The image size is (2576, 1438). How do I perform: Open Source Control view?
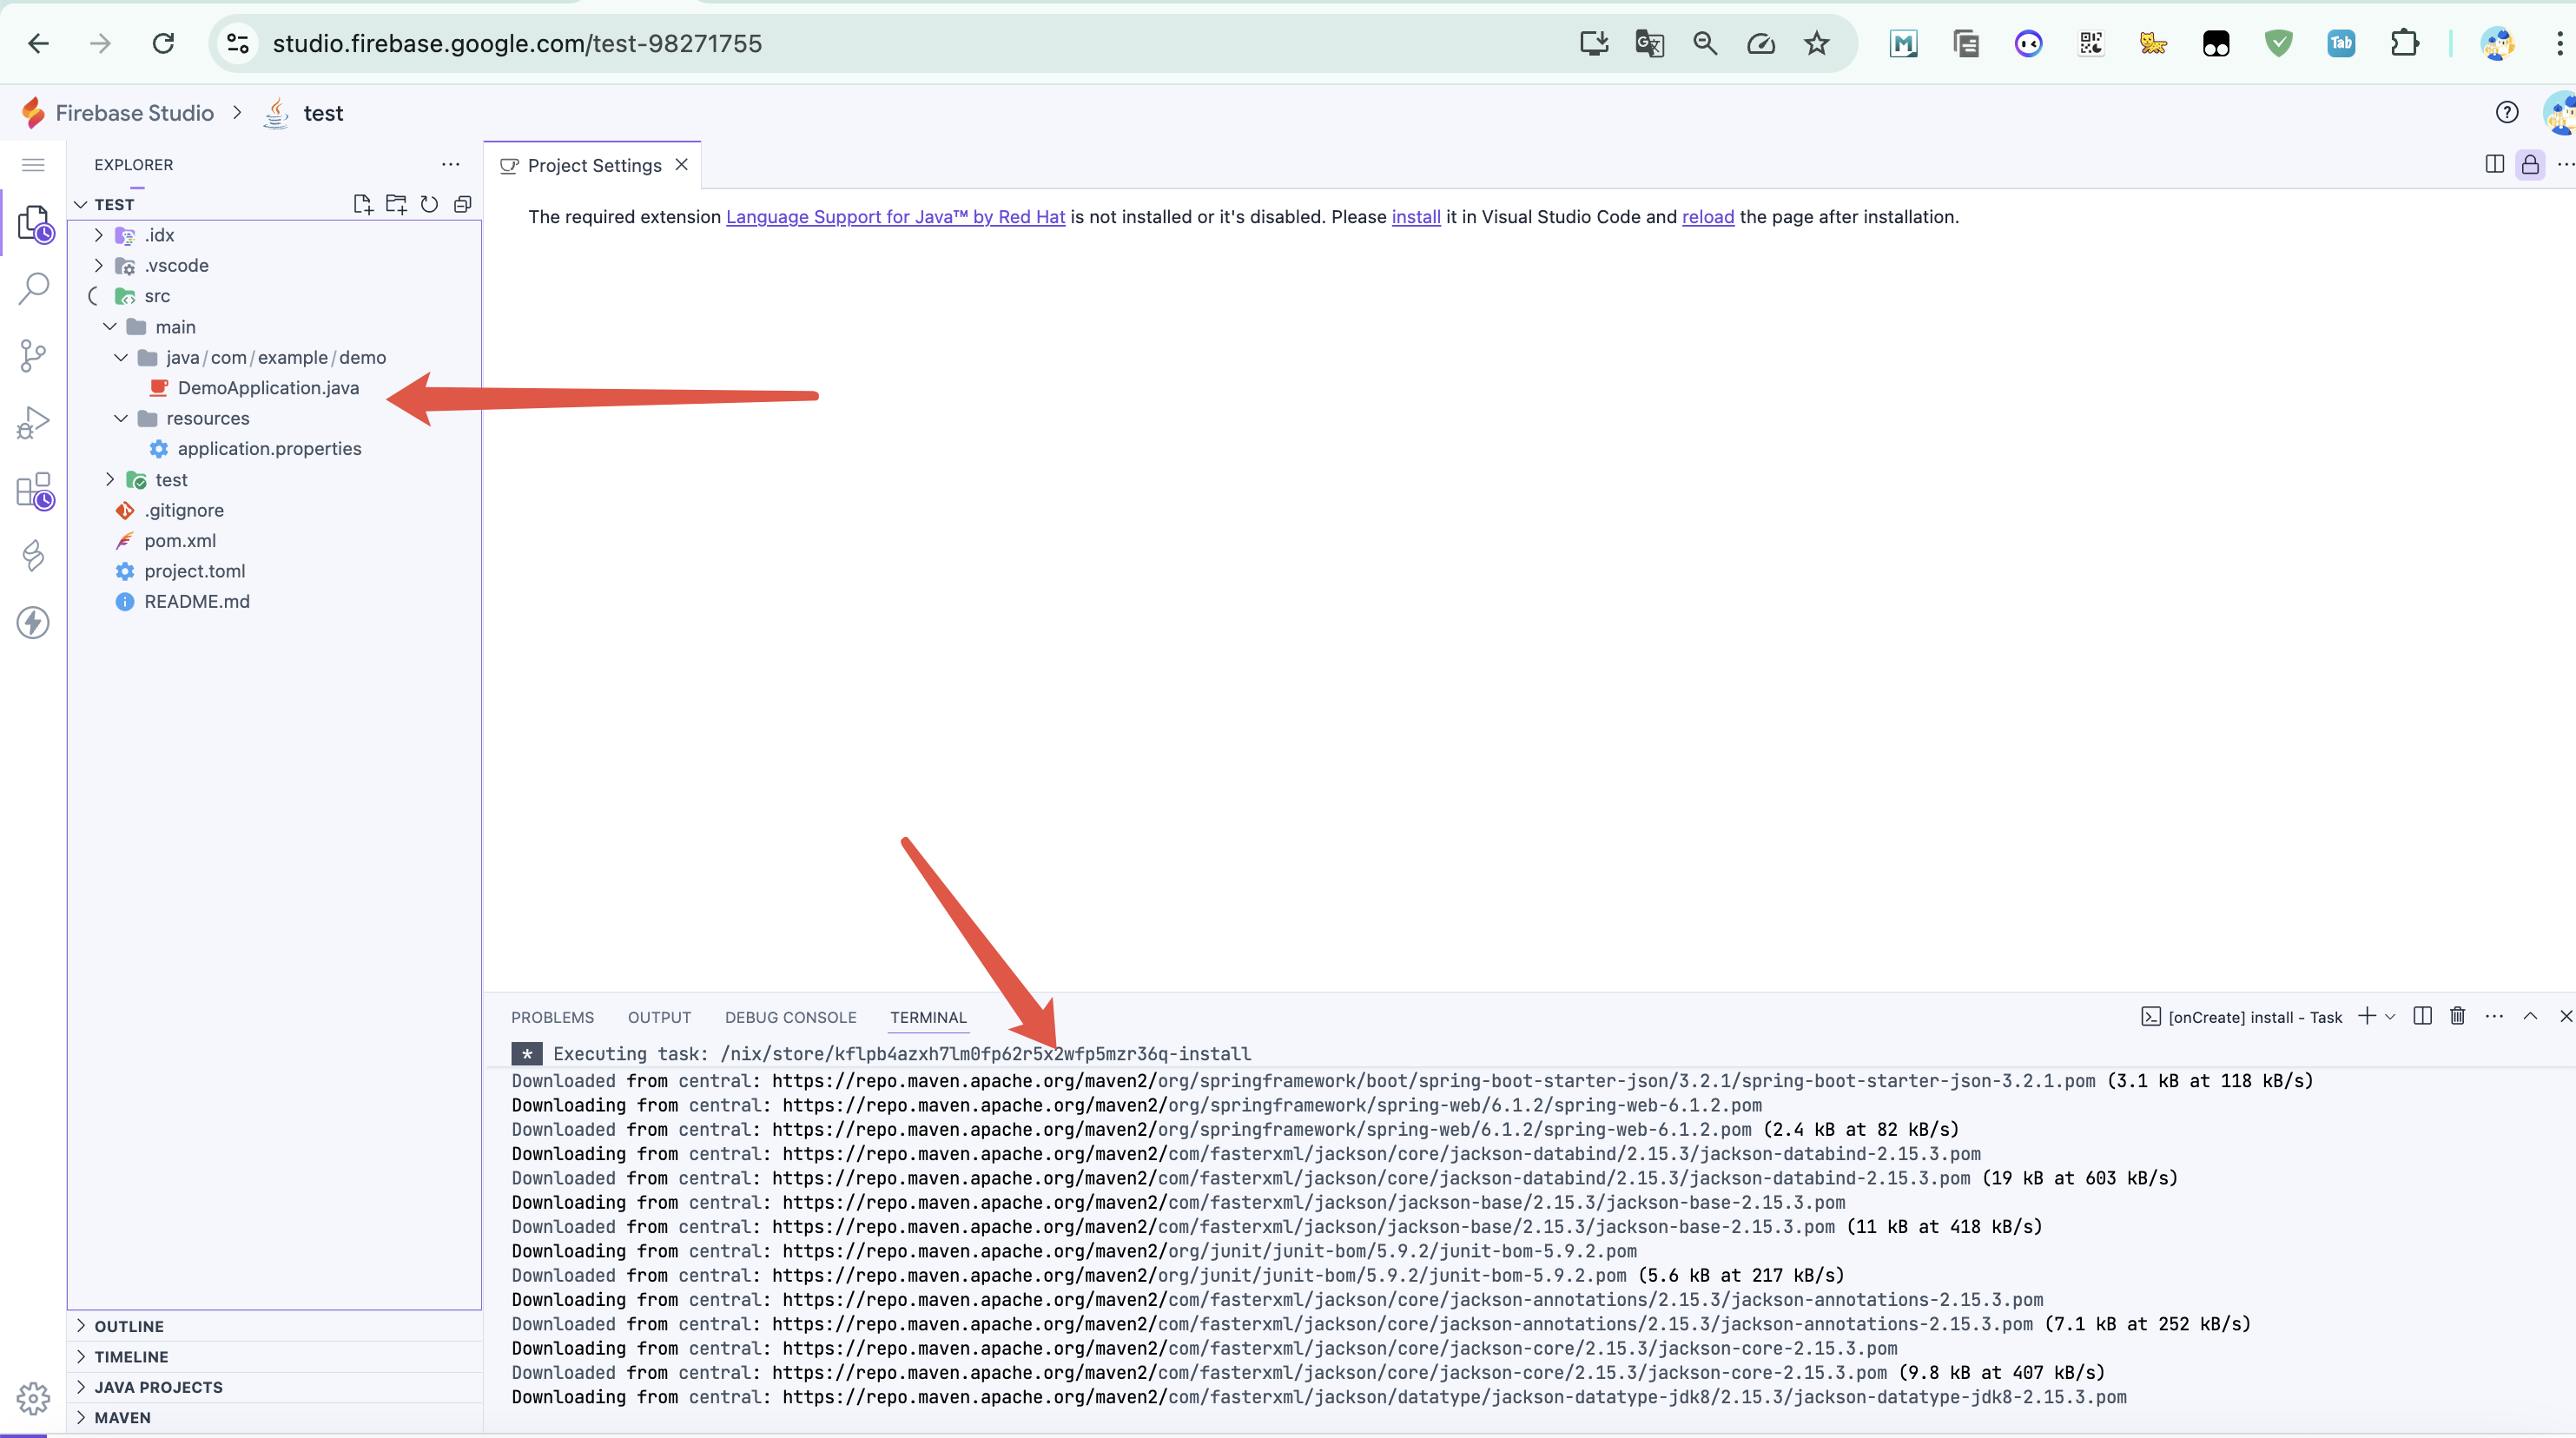[x=33, y=356]
